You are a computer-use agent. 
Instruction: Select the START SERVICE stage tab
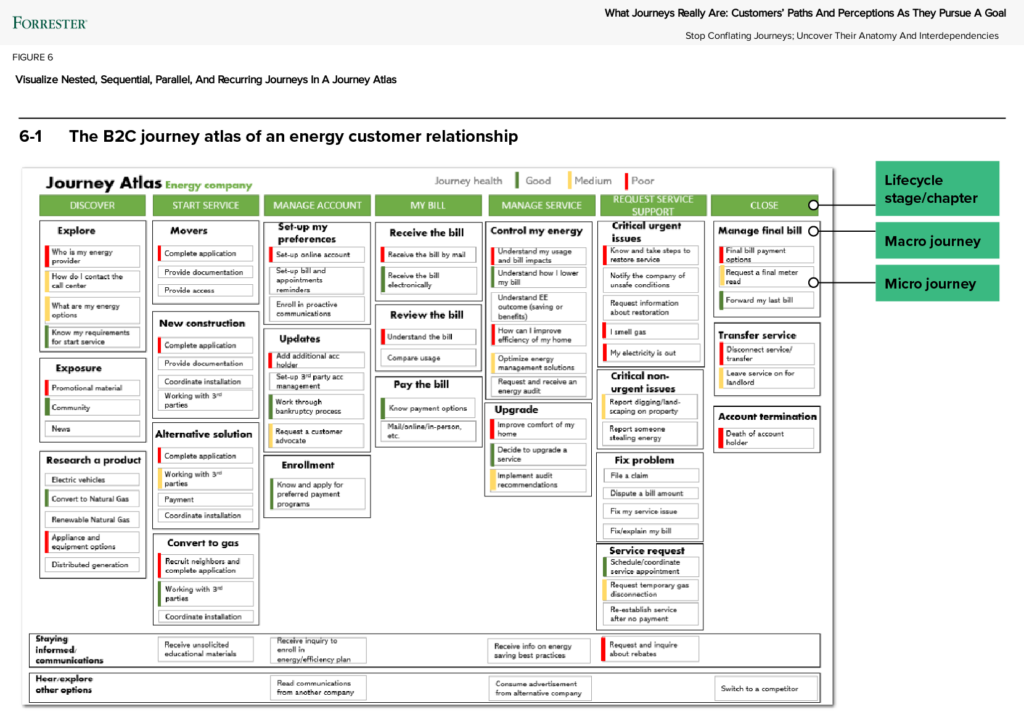(204, 205)
